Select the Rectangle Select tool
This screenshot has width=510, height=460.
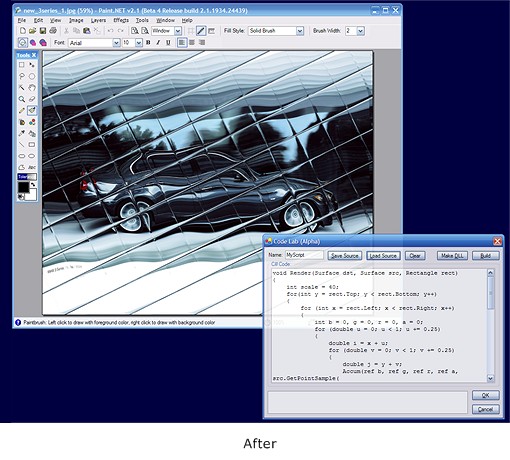[x=22, y=65]
